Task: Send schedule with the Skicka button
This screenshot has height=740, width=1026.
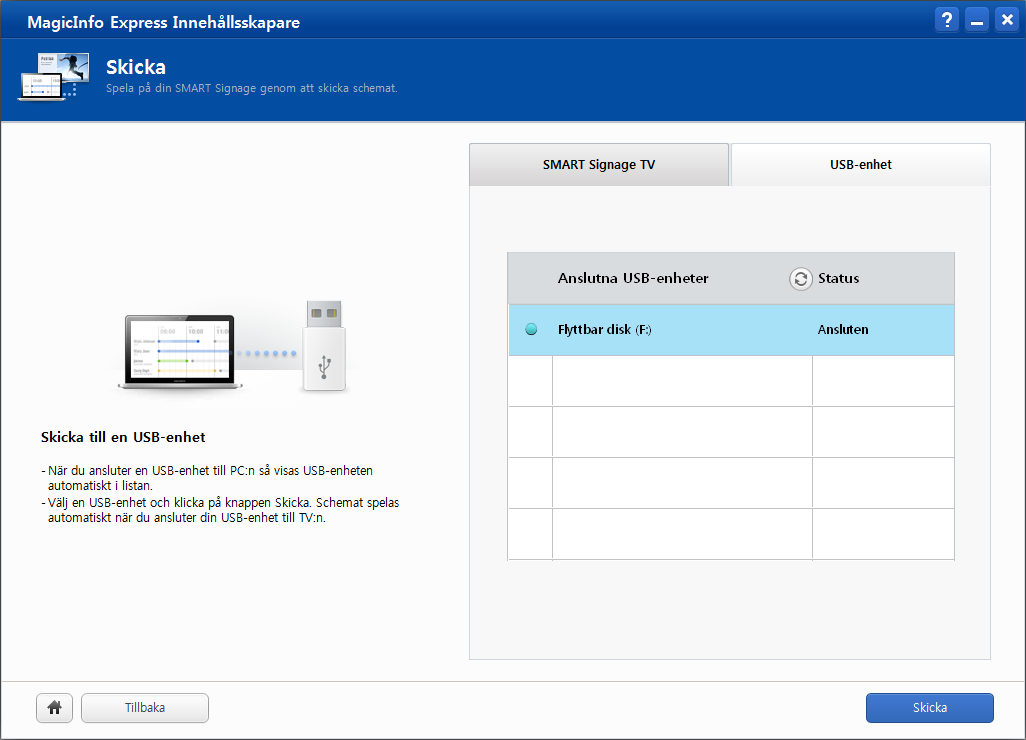Action: point(929,707)
